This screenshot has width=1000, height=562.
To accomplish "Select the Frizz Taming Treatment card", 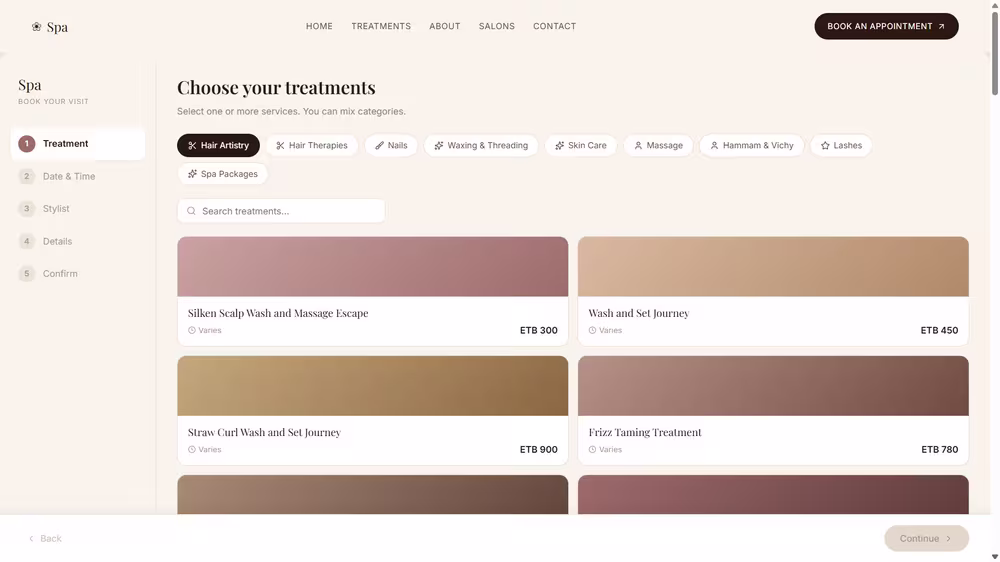I will (x=773, y=411).
